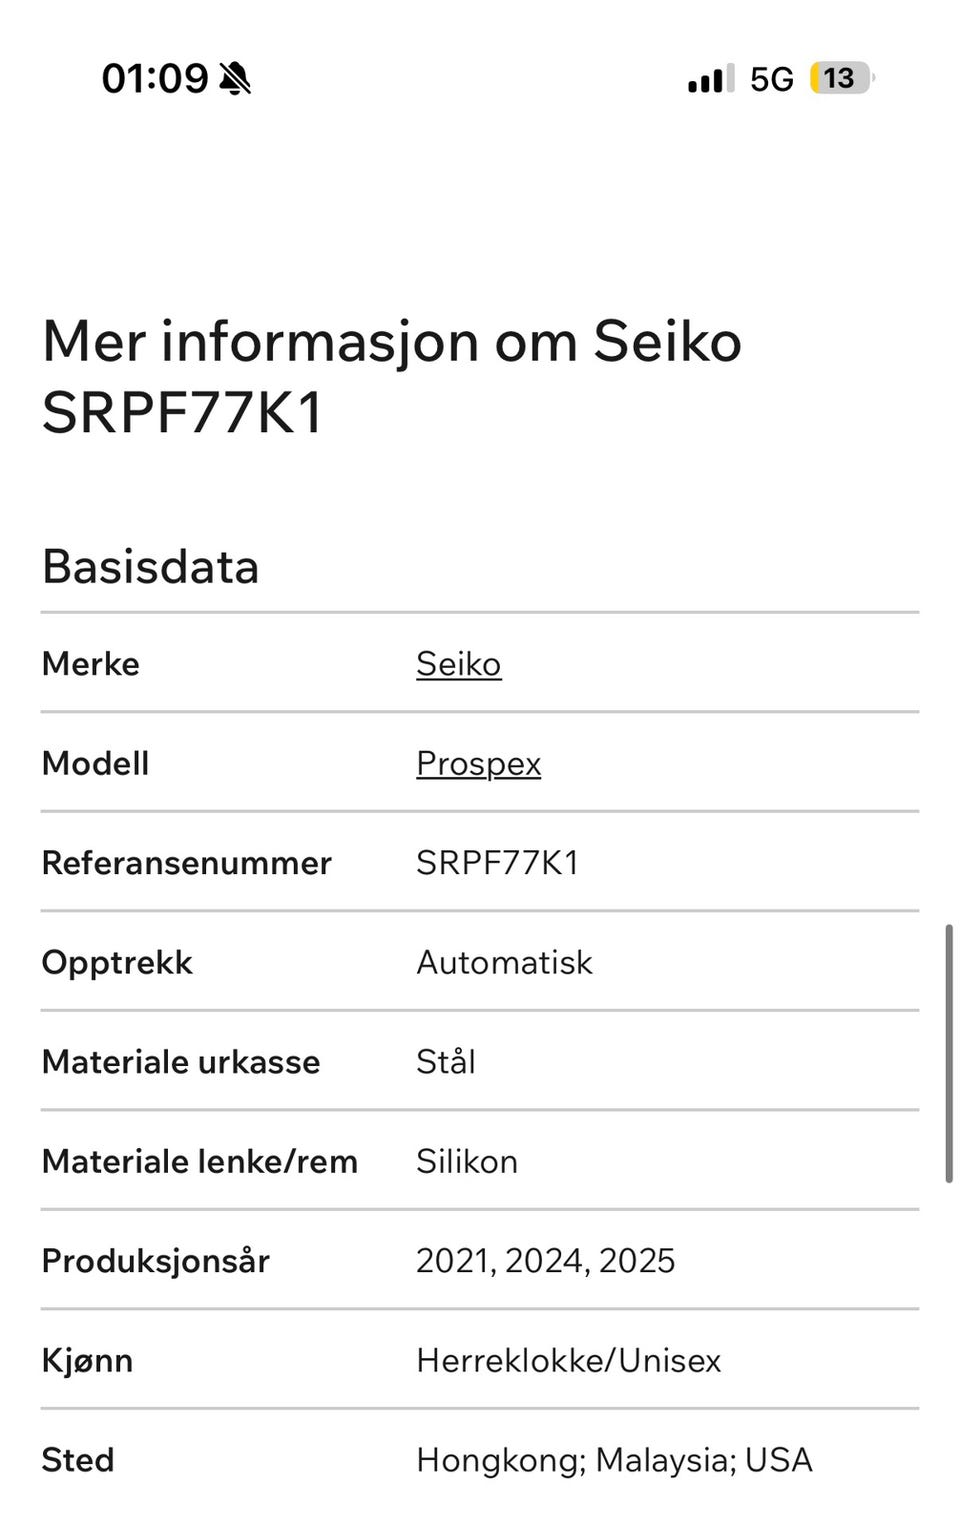Screen dimensions: 960x1527
Task: Tap the Basisdata section heading
Action: (x=151, y=567)
